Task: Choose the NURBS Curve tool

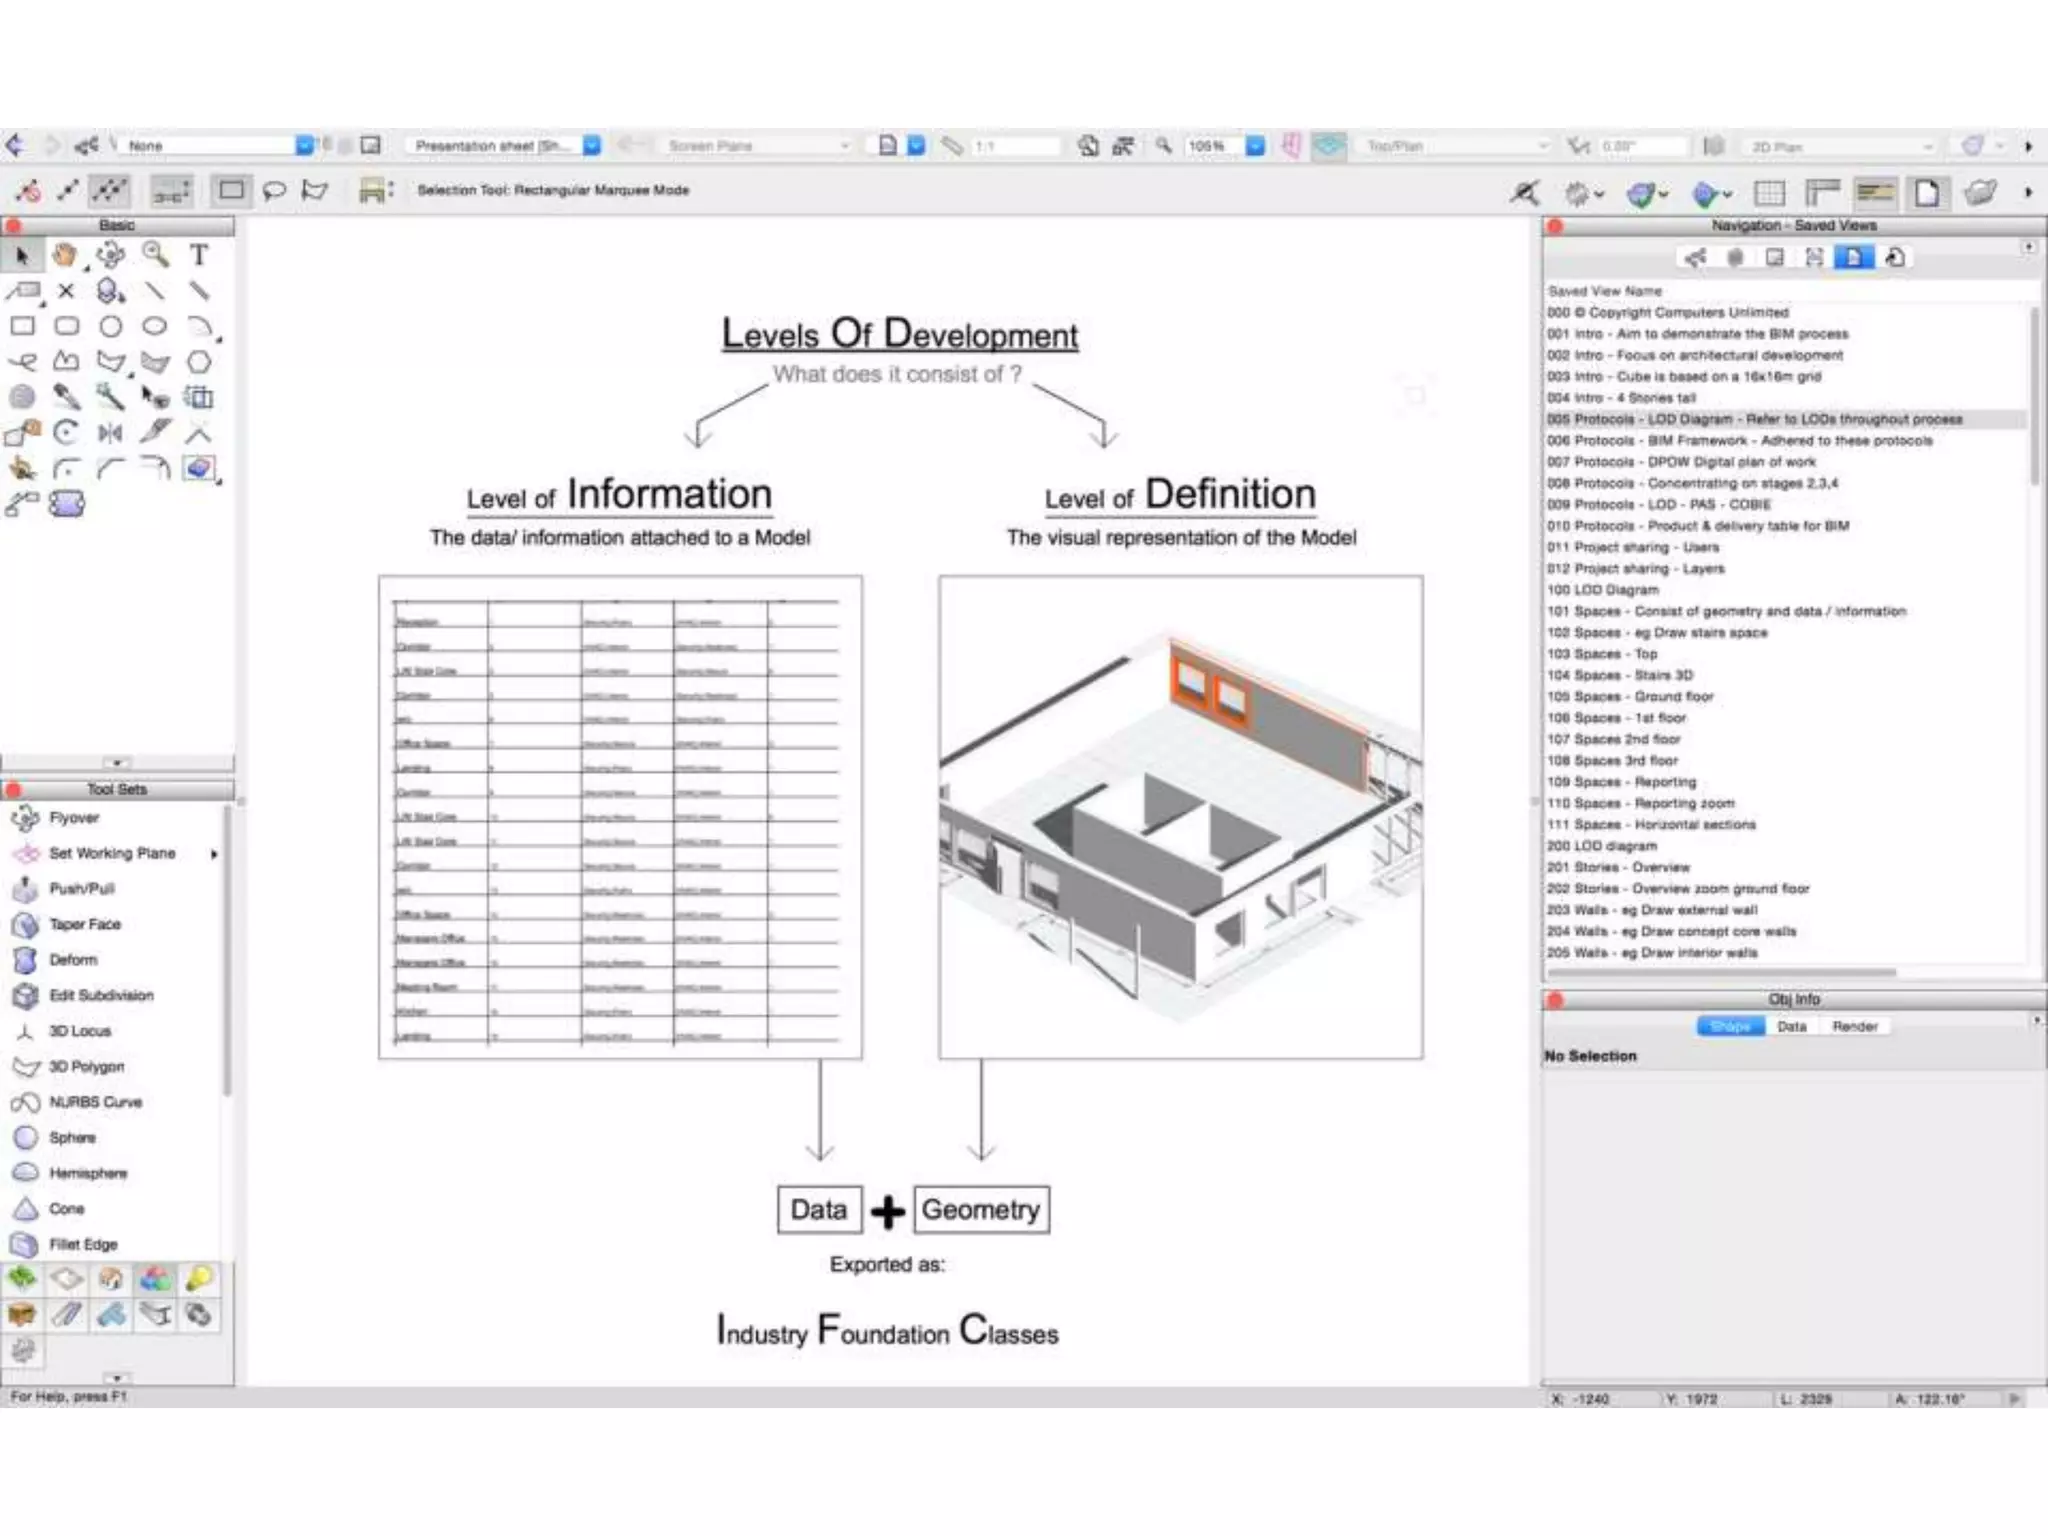Action: tap(95, 1102)
